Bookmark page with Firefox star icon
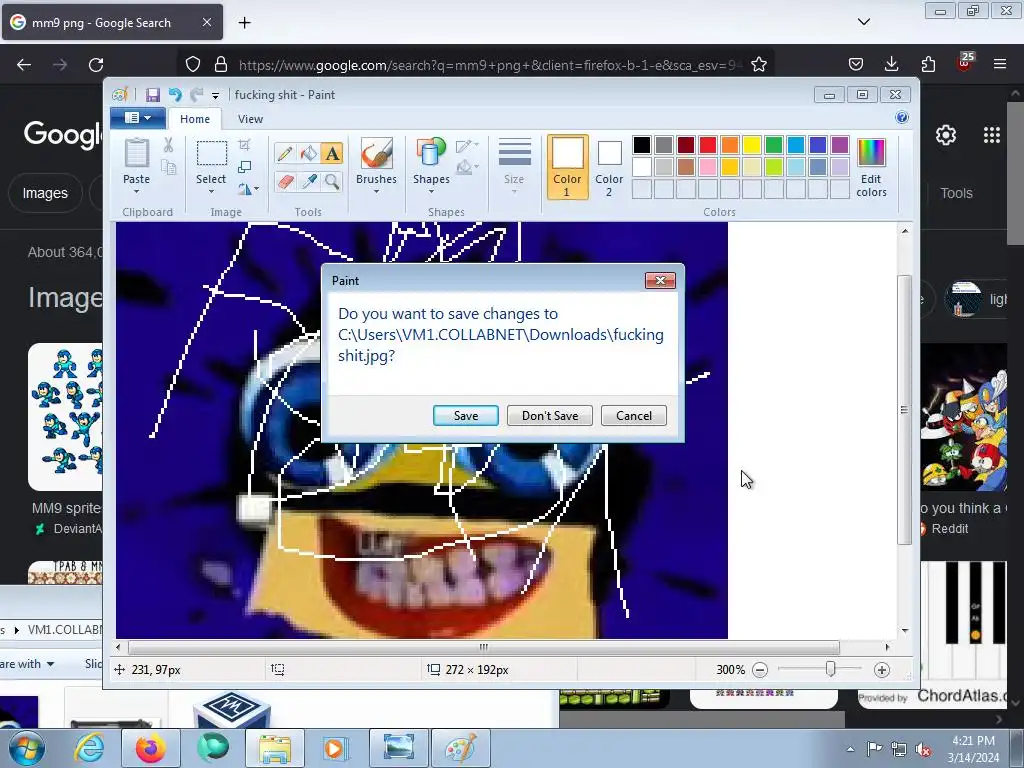 (x=758, y=65)
